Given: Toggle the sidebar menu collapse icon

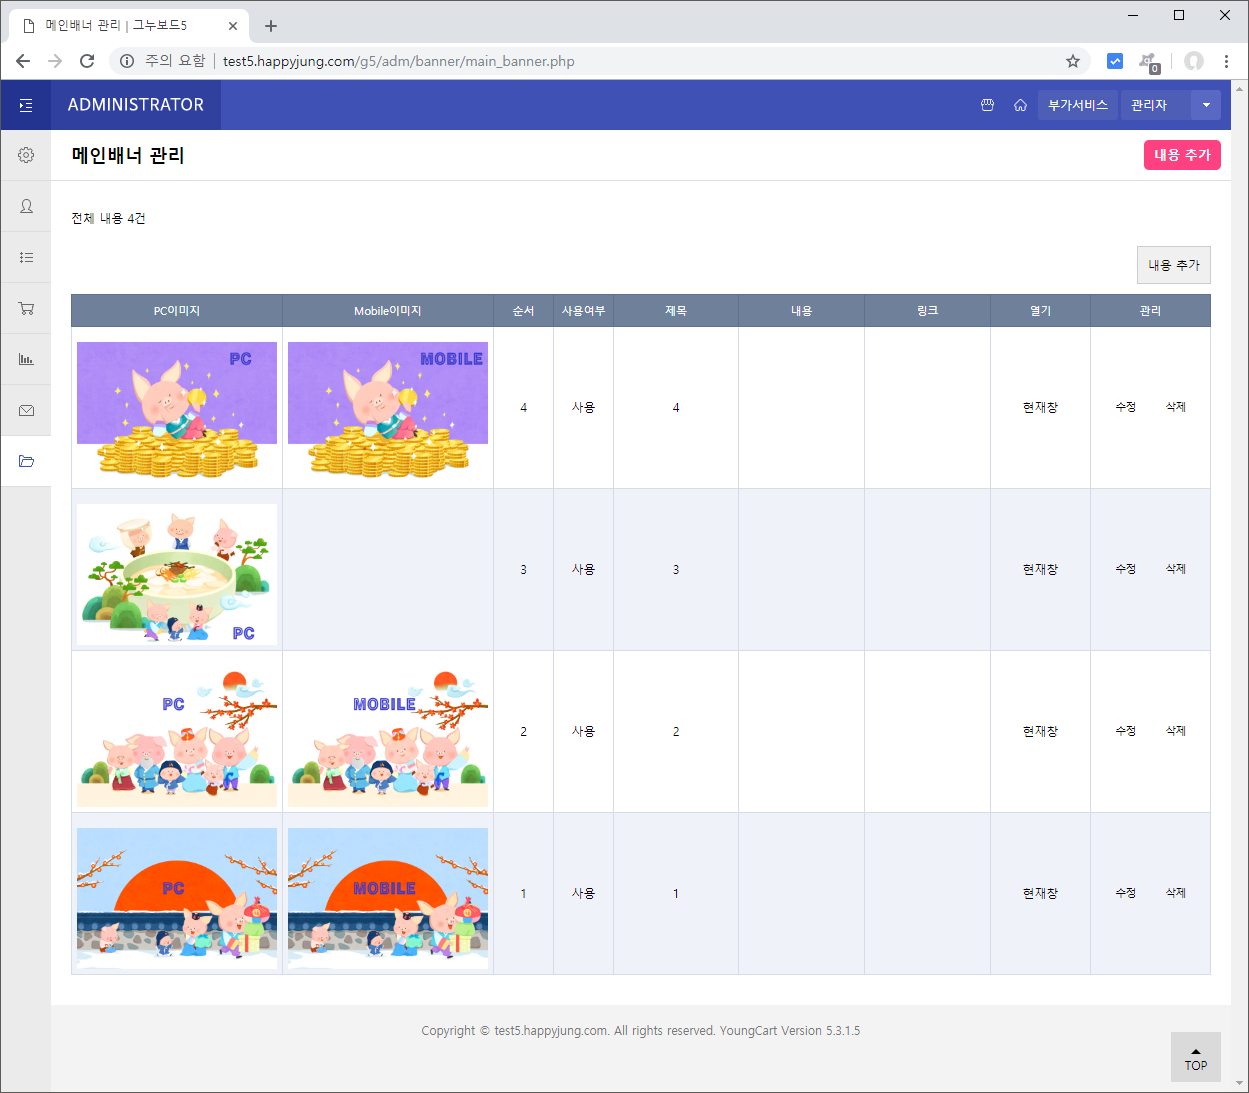Looking at the screenshot, I should point(26,105).
